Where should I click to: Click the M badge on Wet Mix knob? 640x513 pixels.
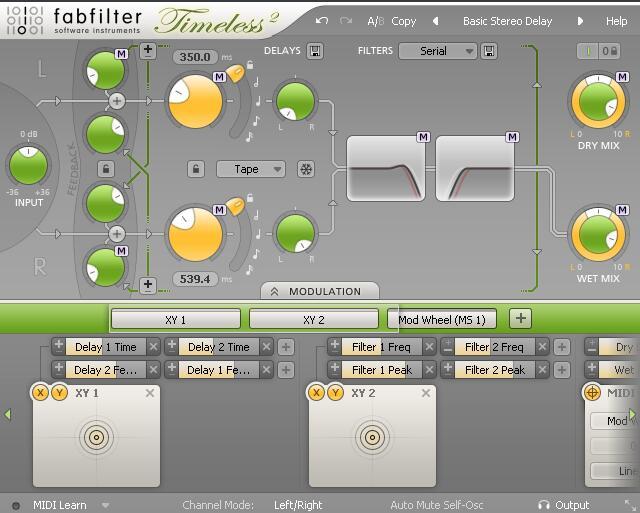[x=622, y=210]
